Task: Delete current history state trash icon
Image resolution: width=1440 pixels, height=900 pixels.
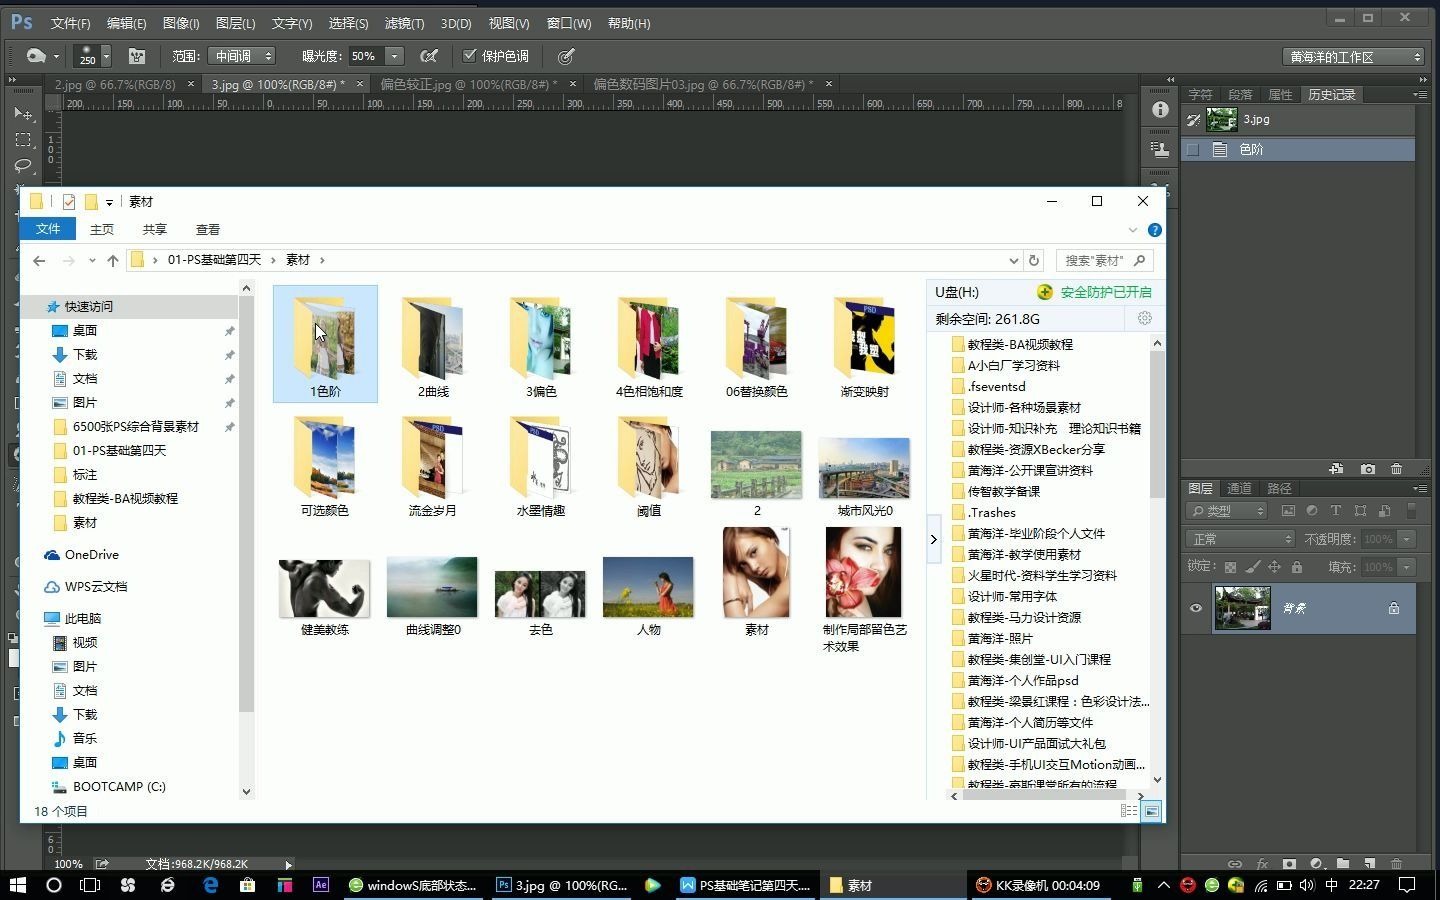Action: [x=1396, y=469]
